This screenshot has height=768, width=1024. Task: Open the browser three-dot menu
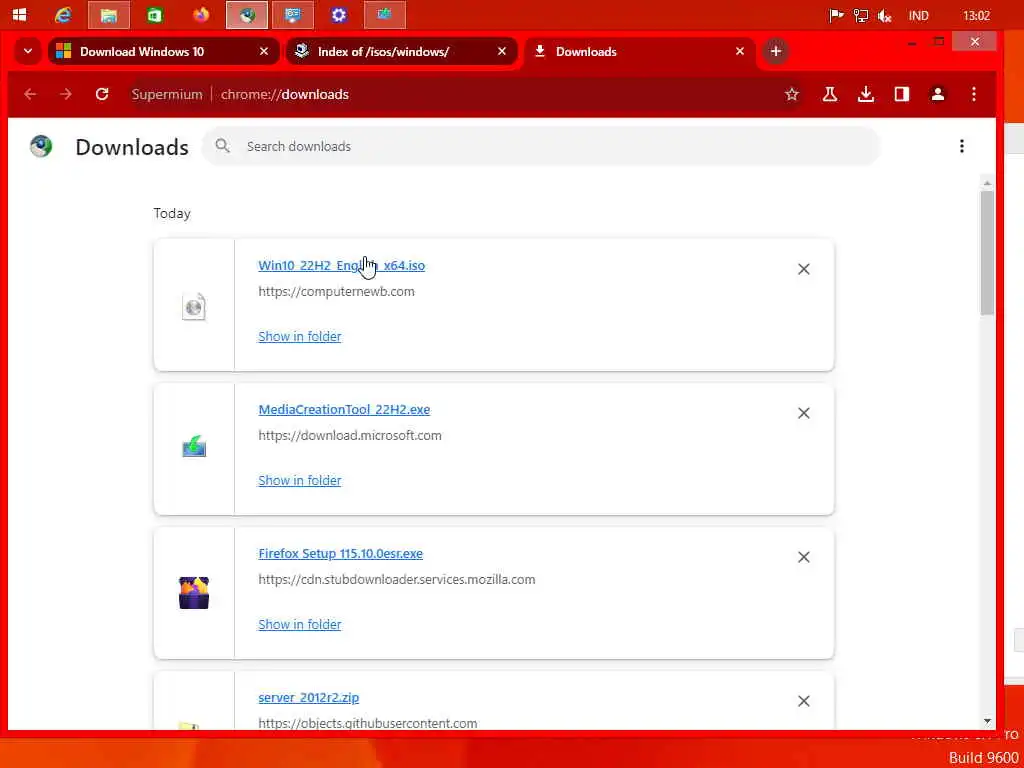[x=974, y=94]
